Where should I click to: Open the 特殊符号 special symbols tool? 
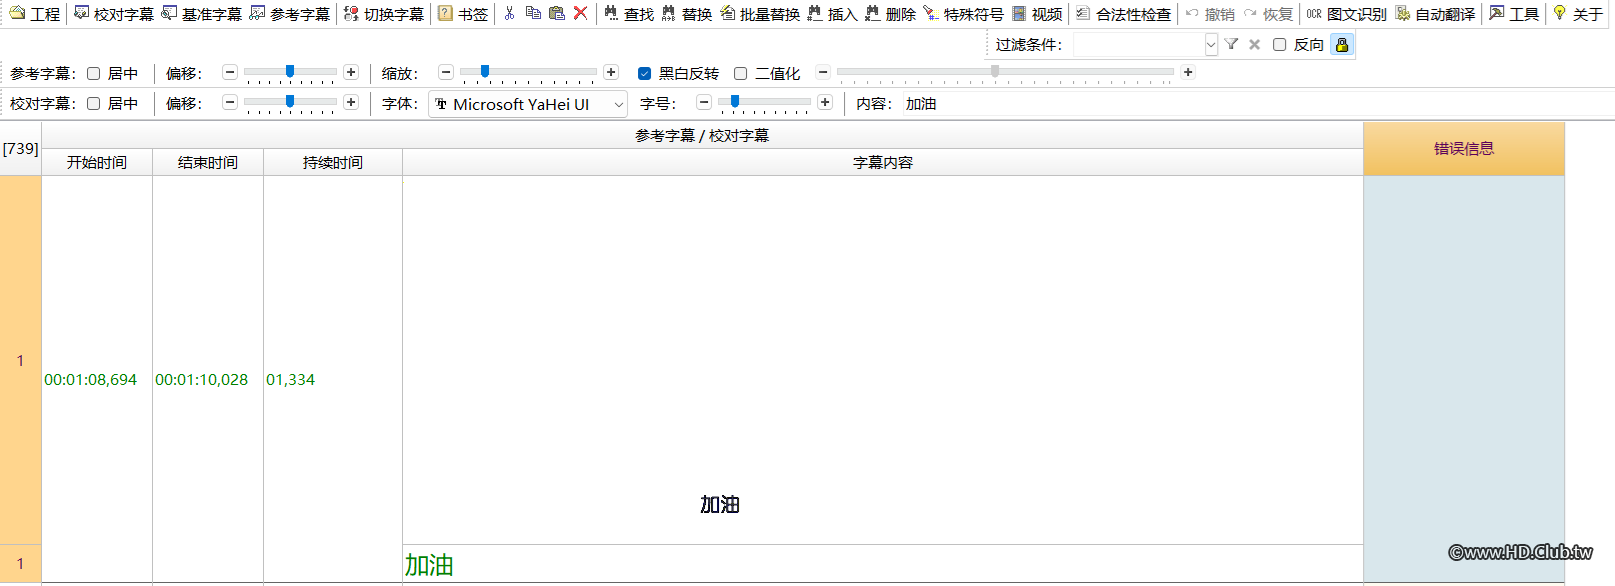tap(964, 14)
